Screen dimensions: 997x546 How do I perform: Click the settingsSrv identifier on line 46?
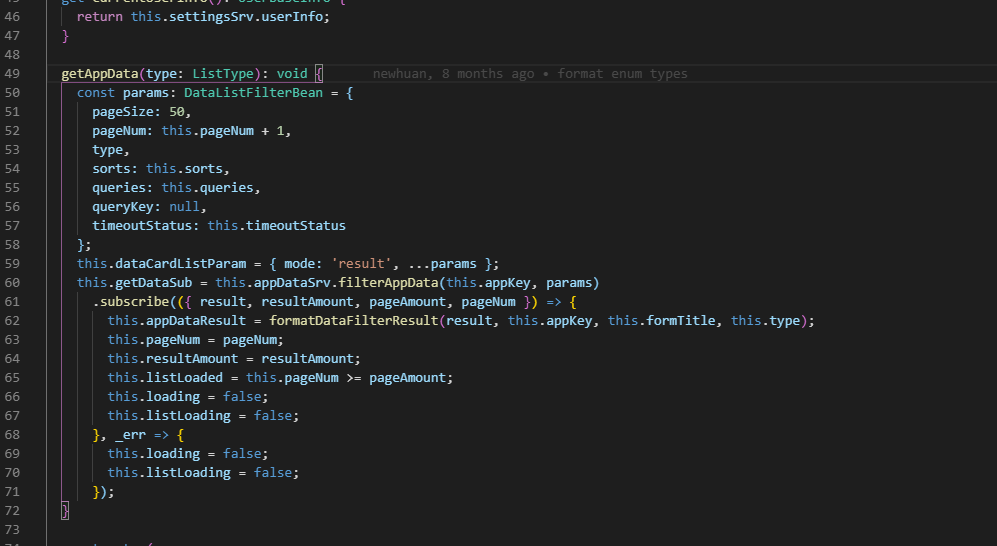point(211,17)
